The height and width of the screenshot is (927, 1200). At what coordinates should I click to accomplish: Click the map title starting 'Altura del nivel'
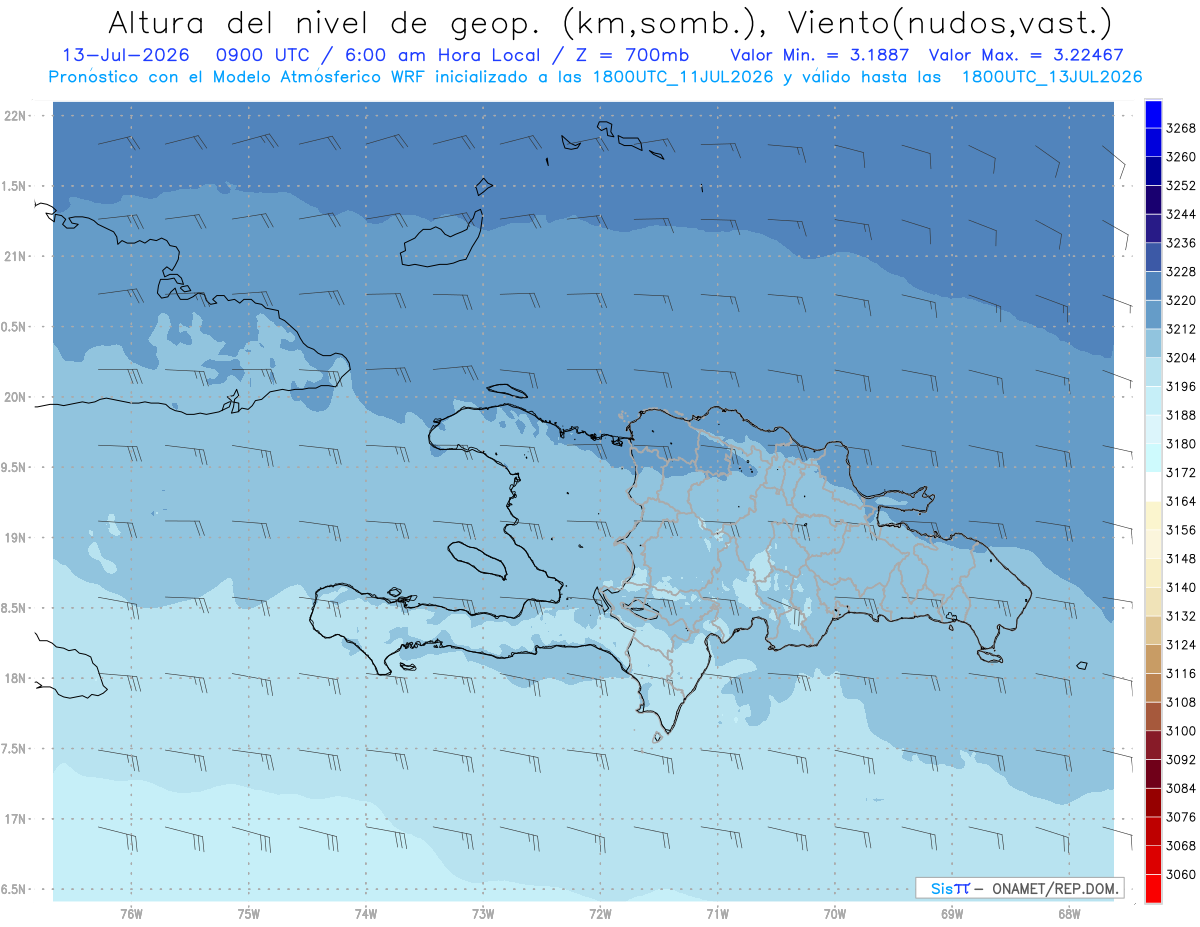(609, 22)
